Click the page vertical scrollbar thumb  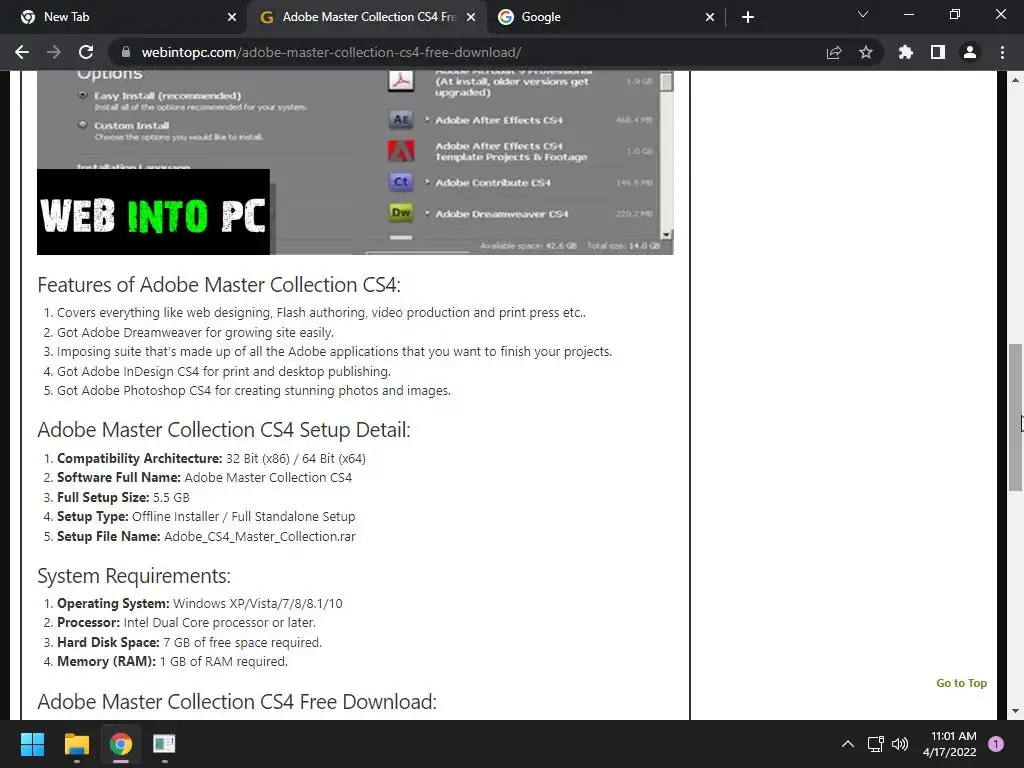click(x=1015, y=417)
